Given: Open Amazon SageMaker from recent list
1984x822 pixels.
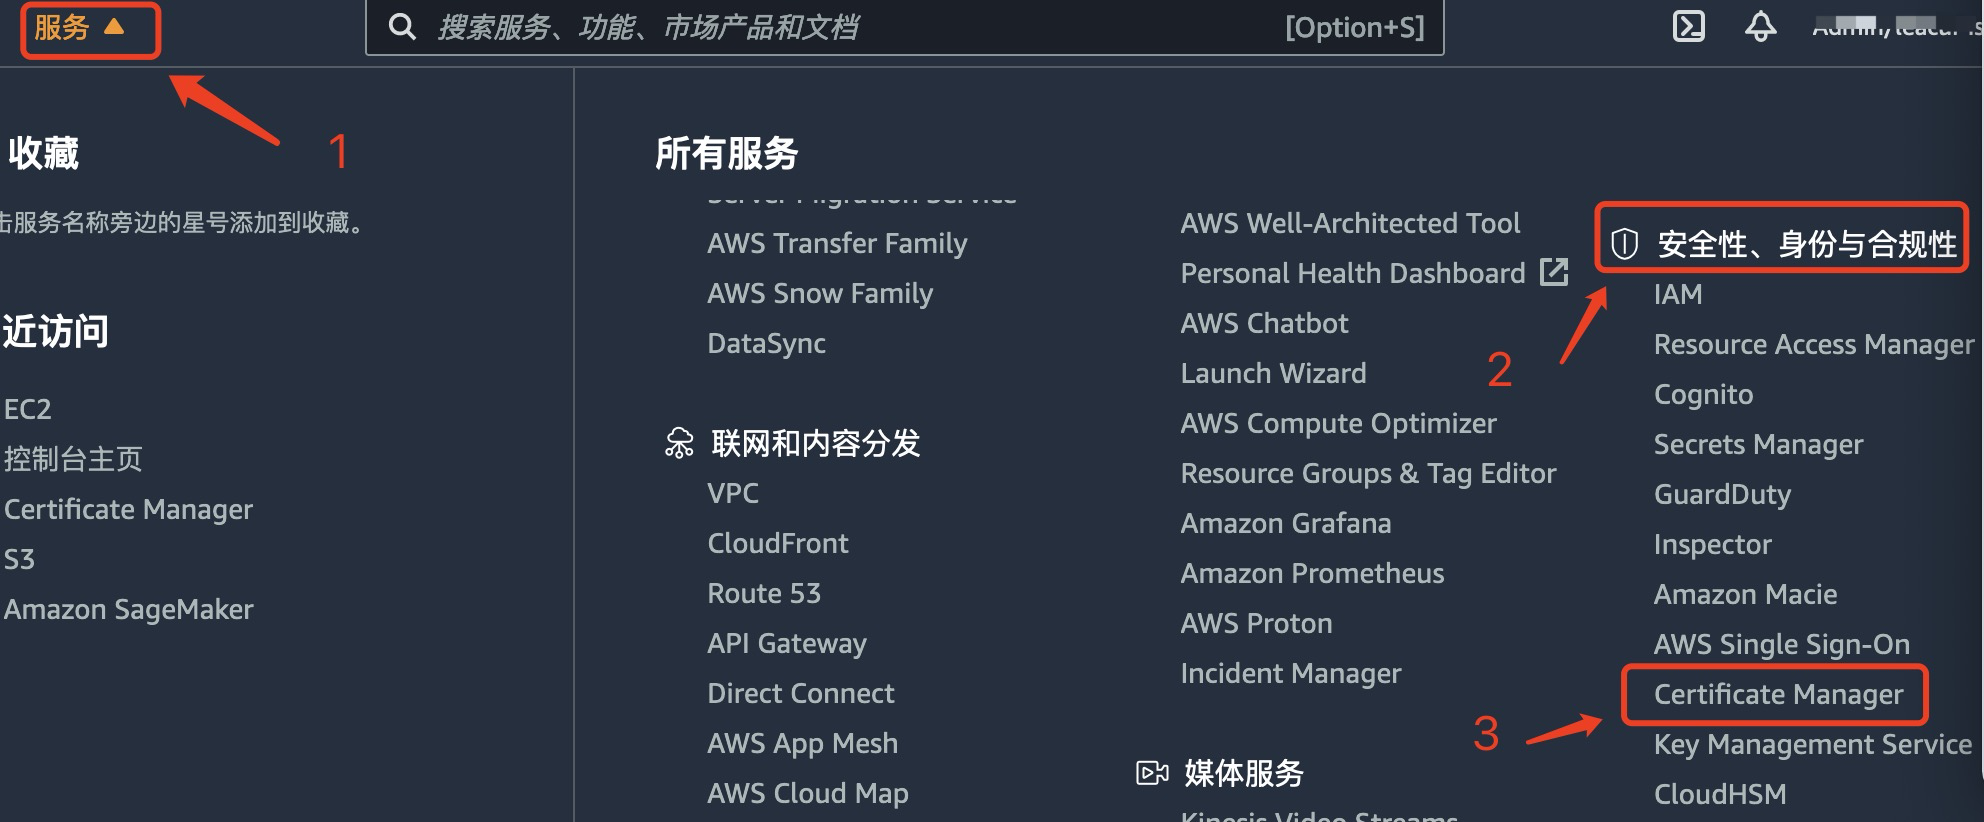Looking at the screenshot, I should 128,609.
